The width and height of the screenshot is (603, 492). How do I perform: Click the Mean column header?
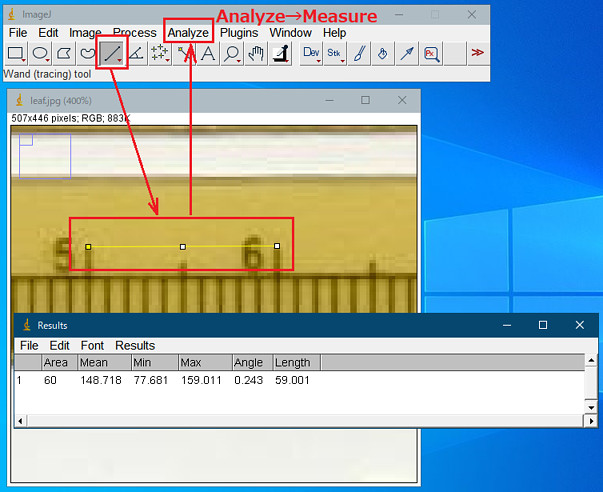pyautogui.click(x=104, y=363)
